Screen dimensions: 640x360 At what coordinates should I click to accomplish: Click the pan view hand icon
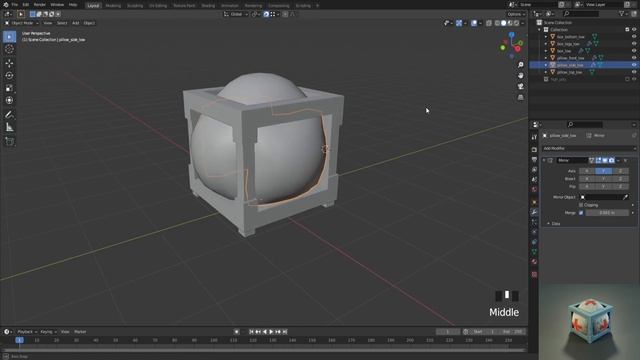point(520,76)
